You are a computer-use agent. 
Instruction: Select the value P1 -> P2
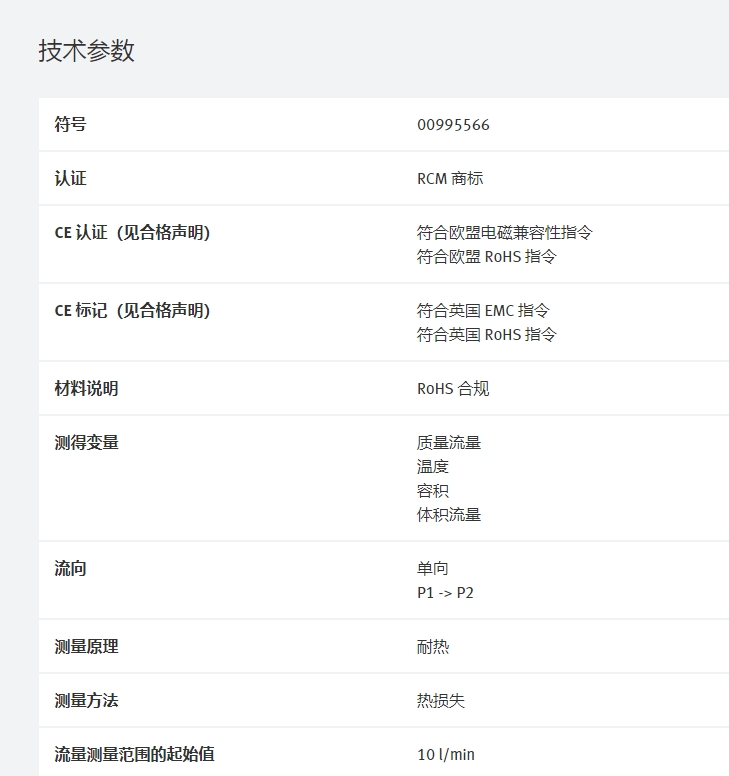445,592
